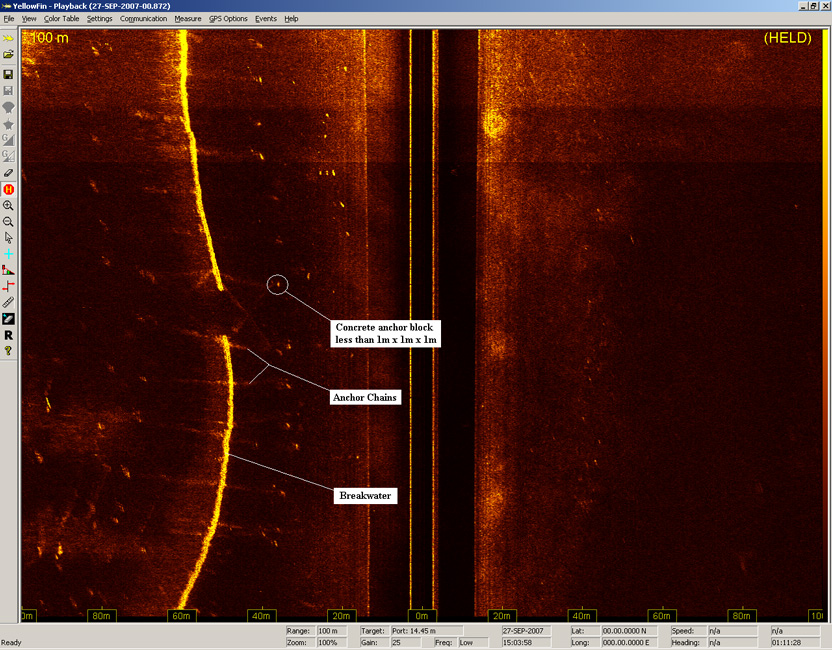Open the Freq selector showing Low
The height and width of the screenshot is (650, 832).
(x=475, y=642)
